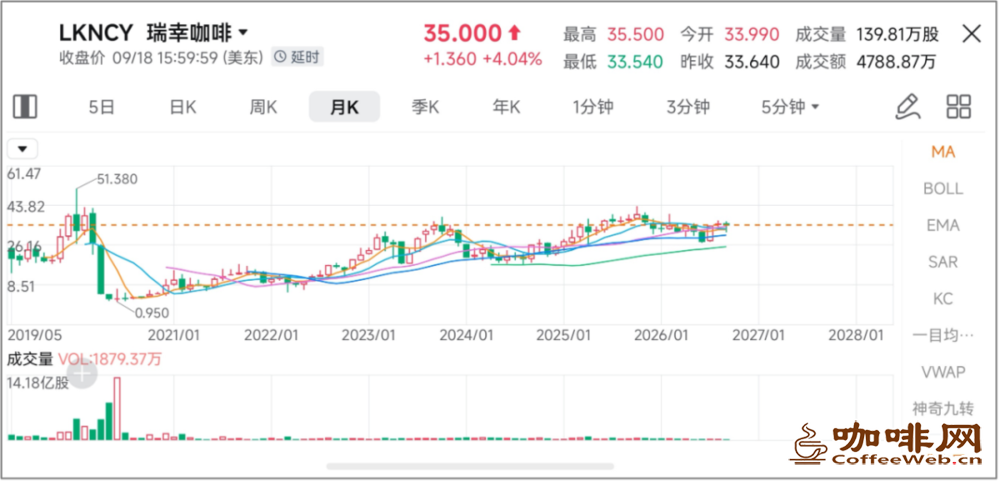Click the 收盘价 09/18 timestamp text

point(161,57)
